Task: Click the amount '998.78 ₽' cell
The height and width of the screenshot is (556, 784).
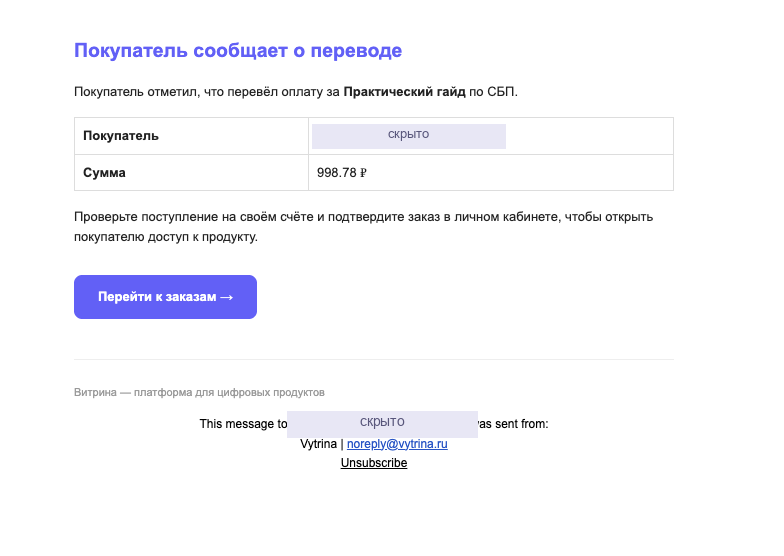Action: tap(491, 172)
